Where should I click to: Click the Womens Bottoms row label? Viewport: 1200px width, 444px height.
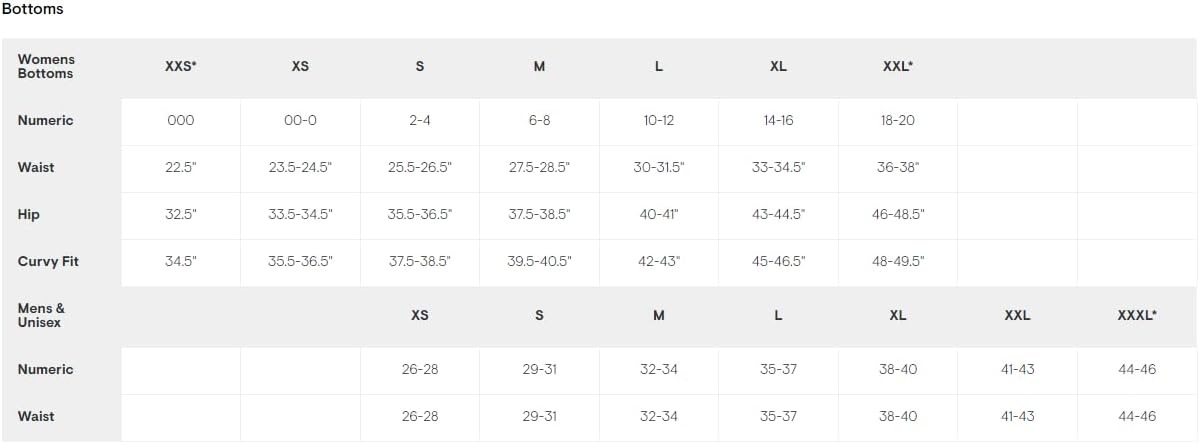coord(46,66)
